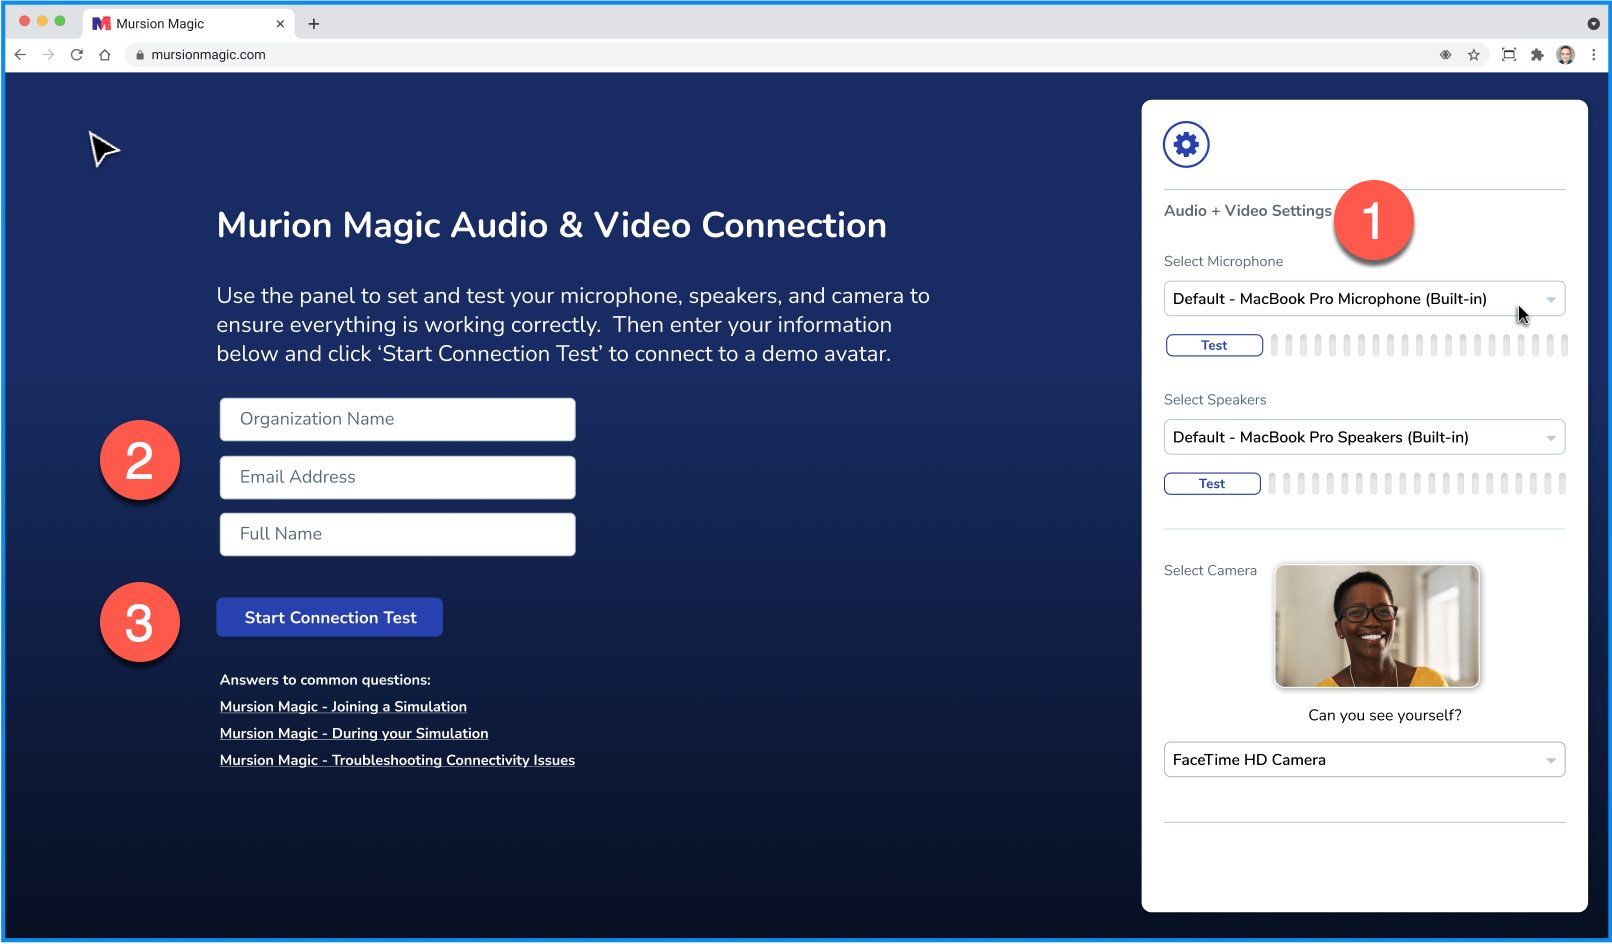Click the microphone level meter bar

coord(1415,345)
